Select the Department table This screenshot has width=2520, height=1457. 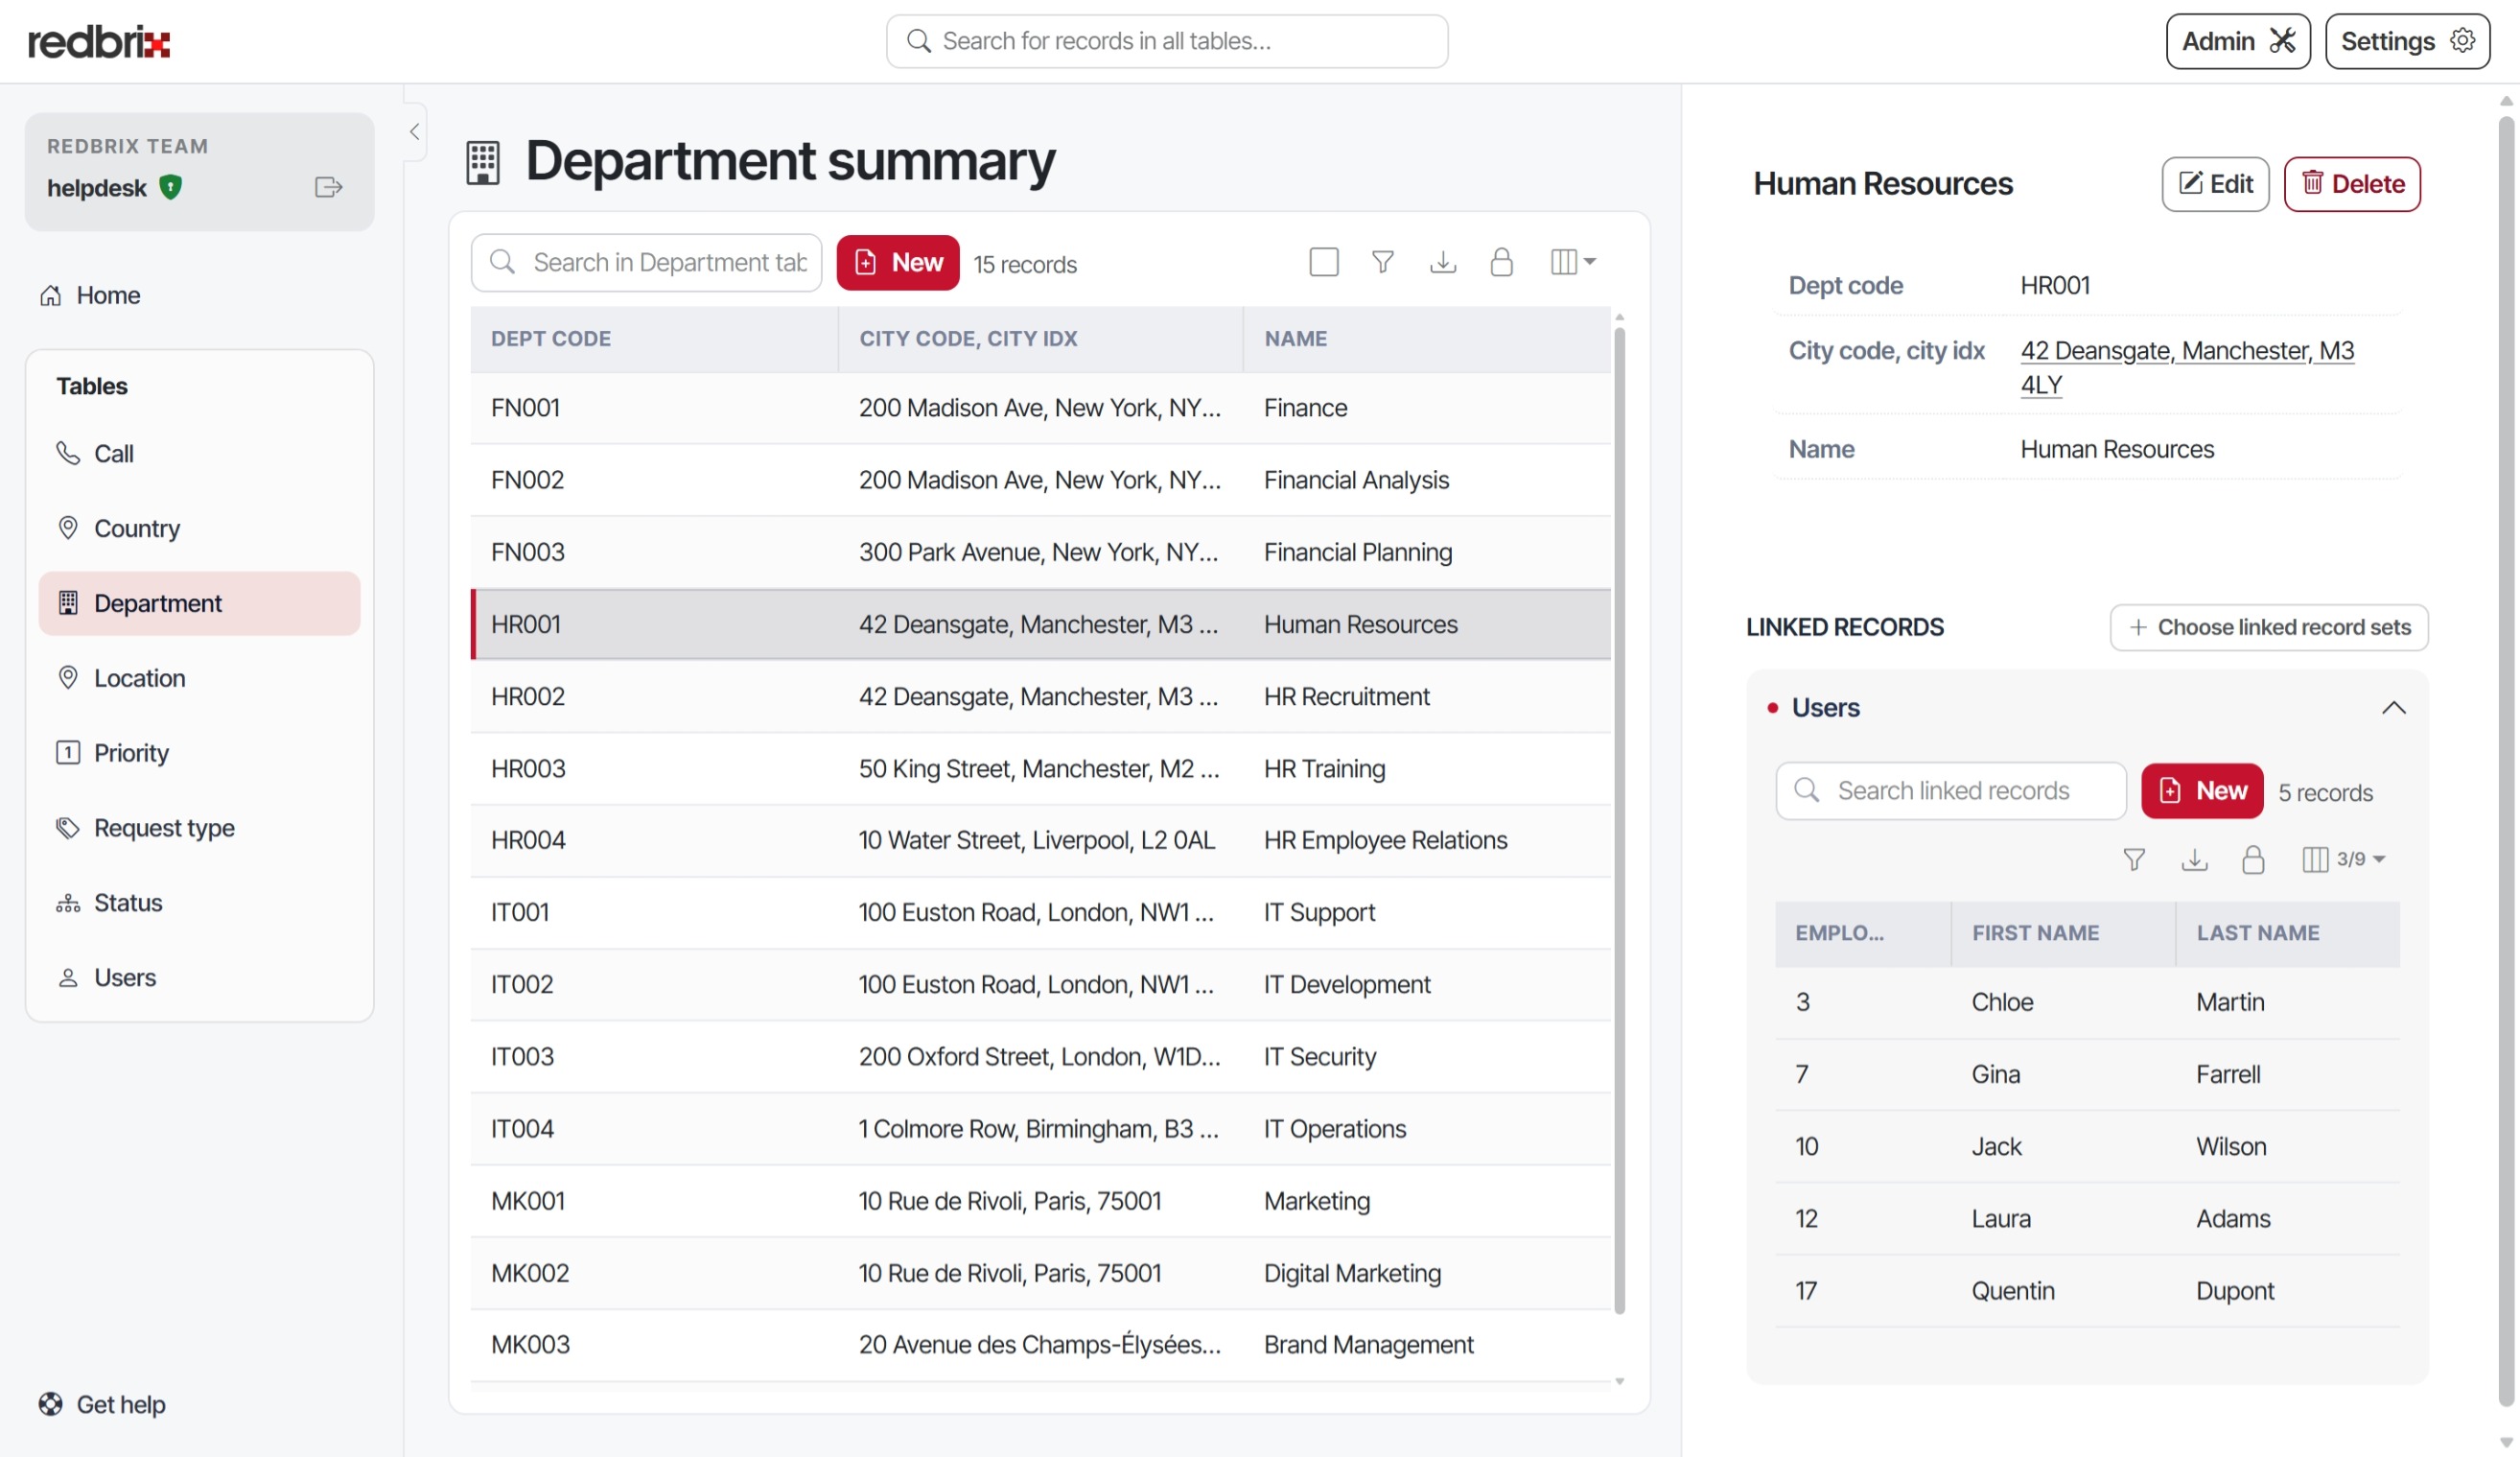click(199, 603)
